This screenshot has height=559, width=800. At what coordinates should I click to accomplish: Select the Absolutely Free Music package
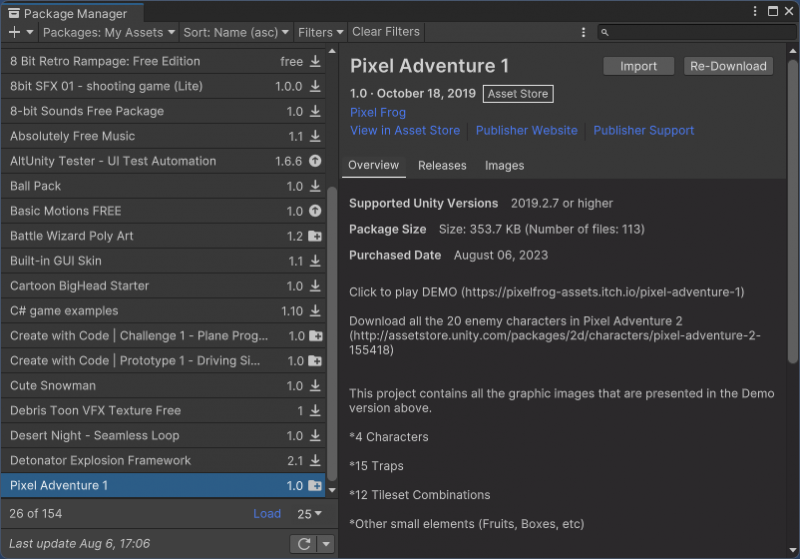(x=163, y=136)
